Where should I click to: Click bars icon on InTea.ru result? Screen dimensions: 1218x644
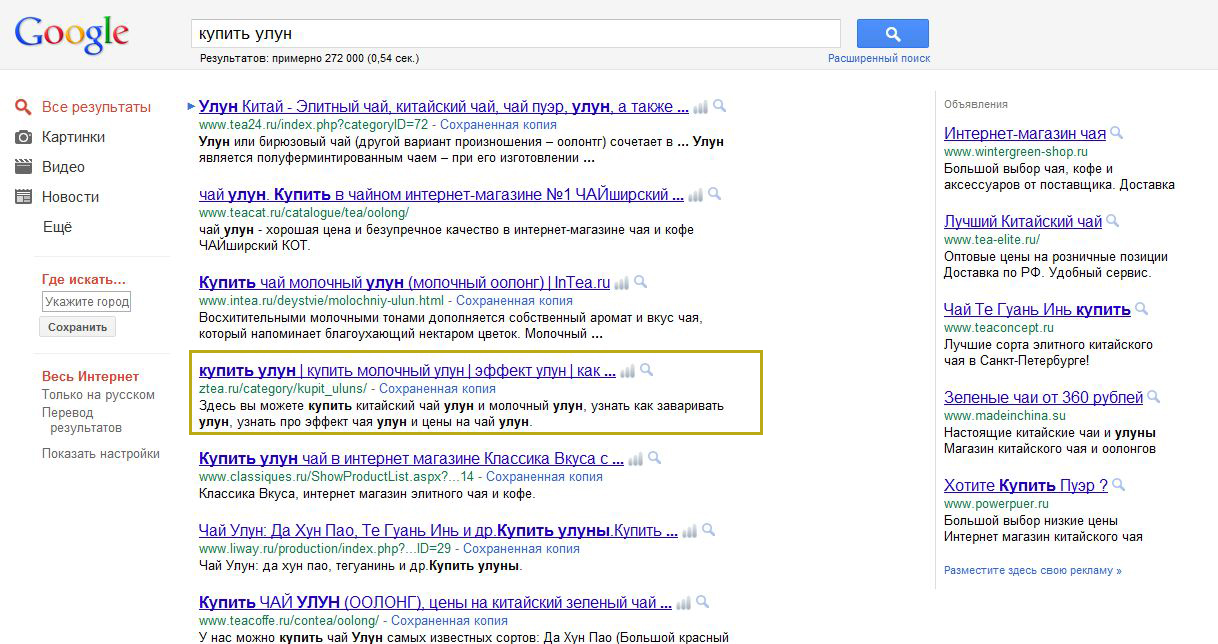tap(621, 283)
